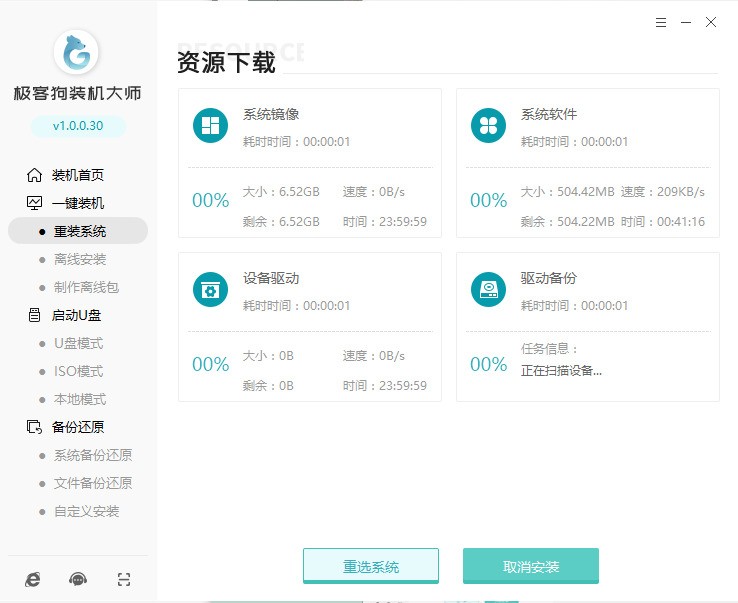The height and width of the screenshot is (603, 738).
Task: Open 制作离线包 option
Action: [86, 287]
